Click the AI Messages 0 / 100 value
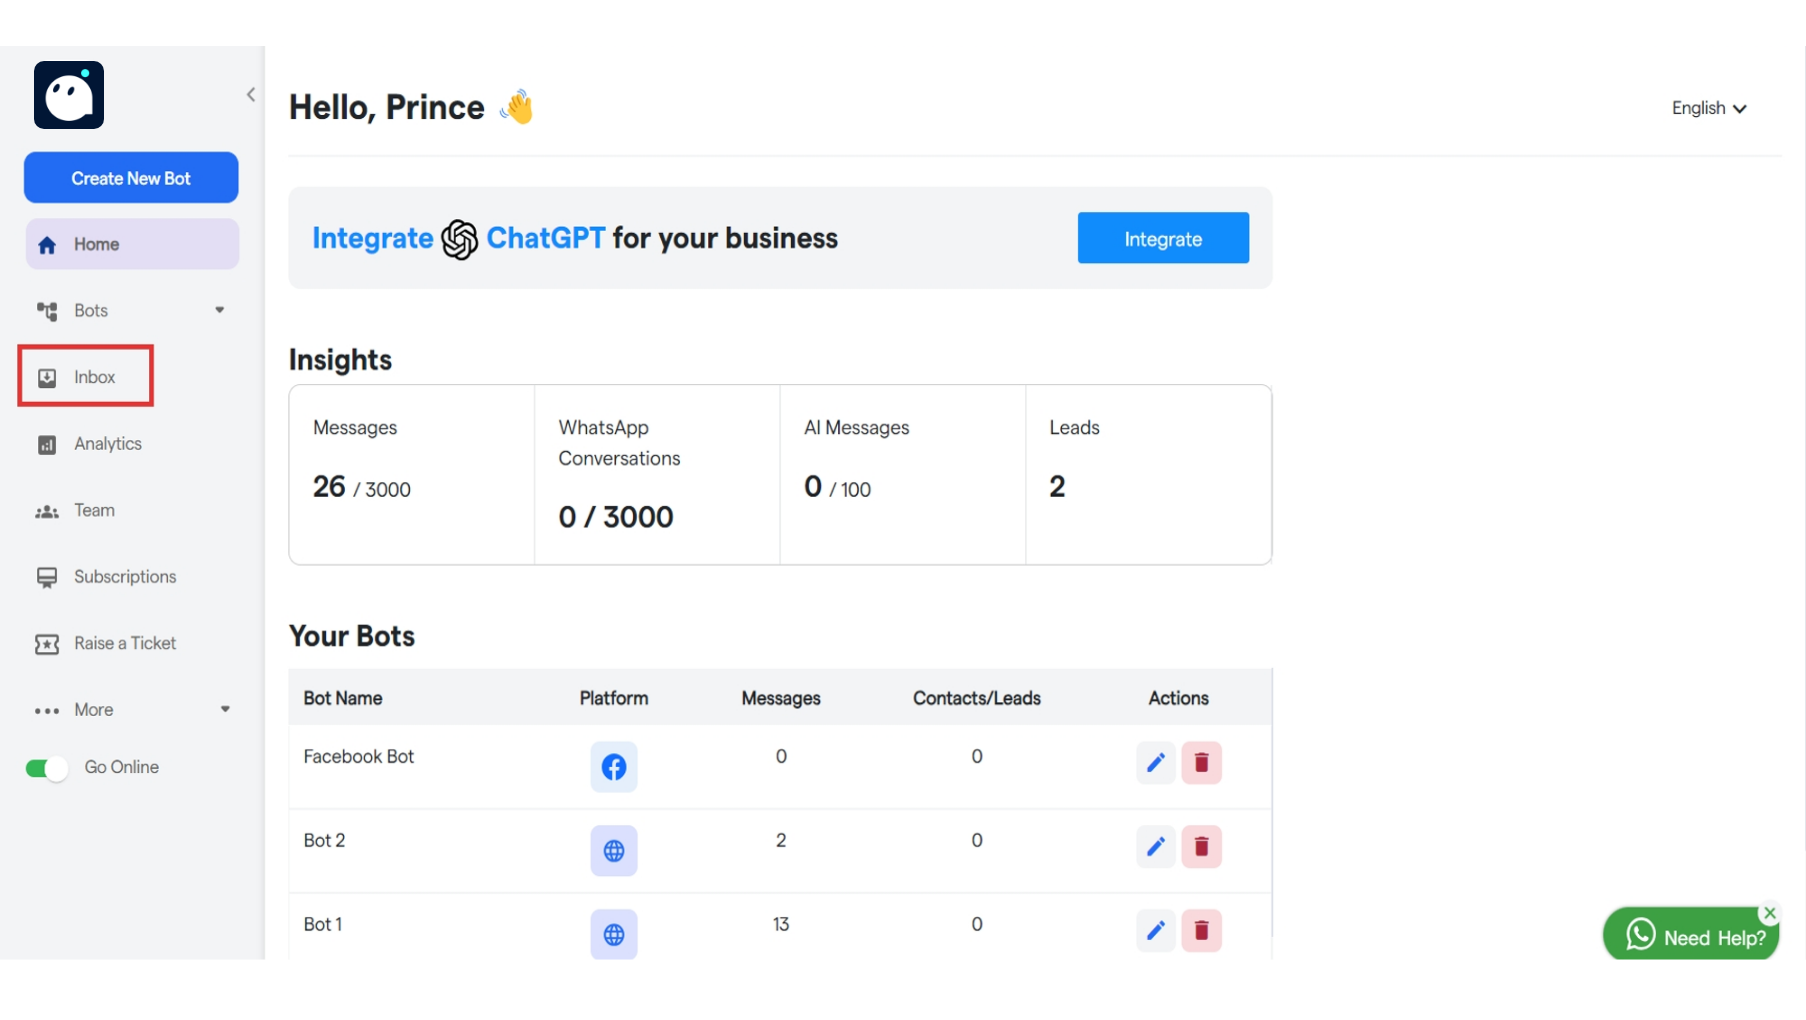This screenshot has width=1806, height=1020. coord(838,487)
